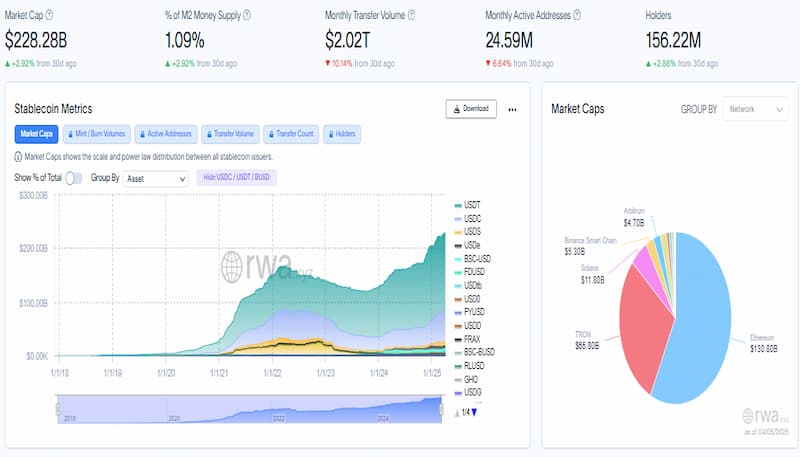The width and height of the screenshot is (800, 457).
Task: Toggle USDe series in legend
Action: 467,245
